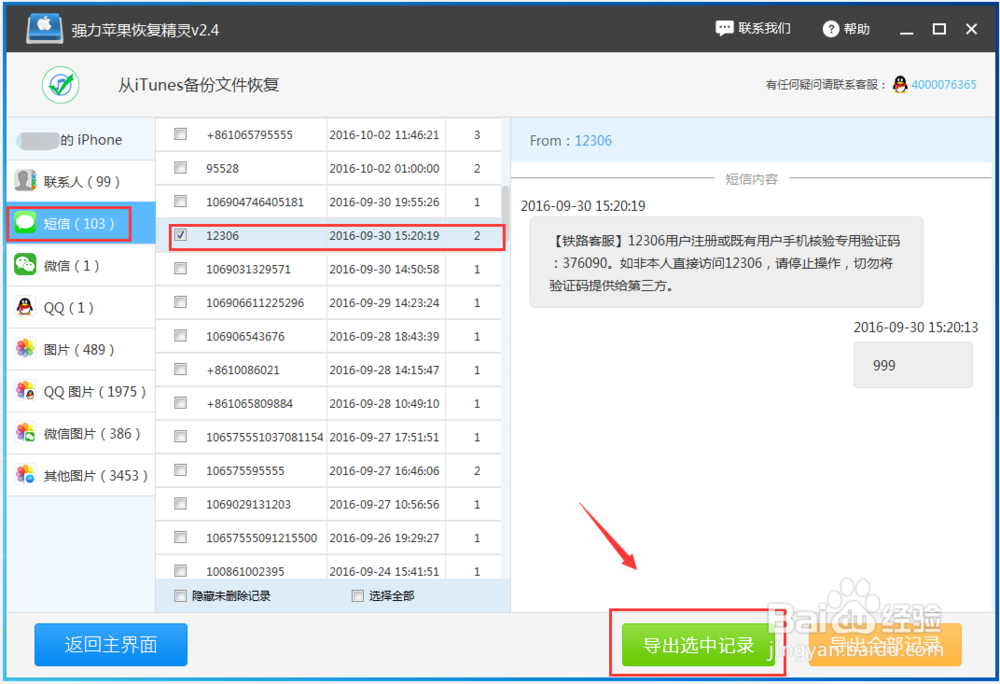Select the 短信（103）SMS message icon

click(x=25, y=223)
